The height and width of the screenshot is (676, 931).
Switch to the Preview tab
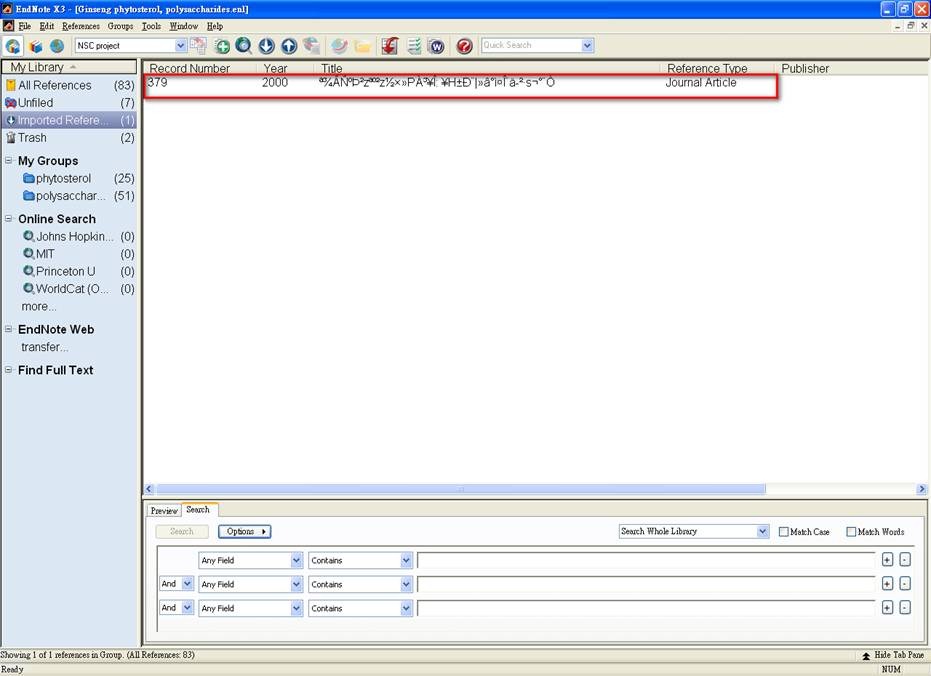[x=164, y=510]
